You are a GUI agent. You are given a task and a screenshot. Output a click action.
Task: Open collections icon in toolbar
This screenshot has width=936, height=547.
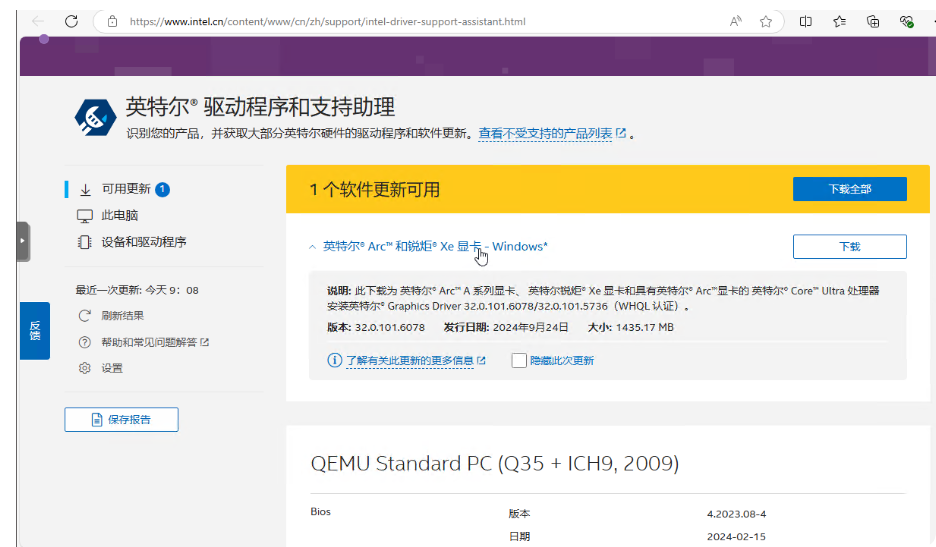[873, 21]
